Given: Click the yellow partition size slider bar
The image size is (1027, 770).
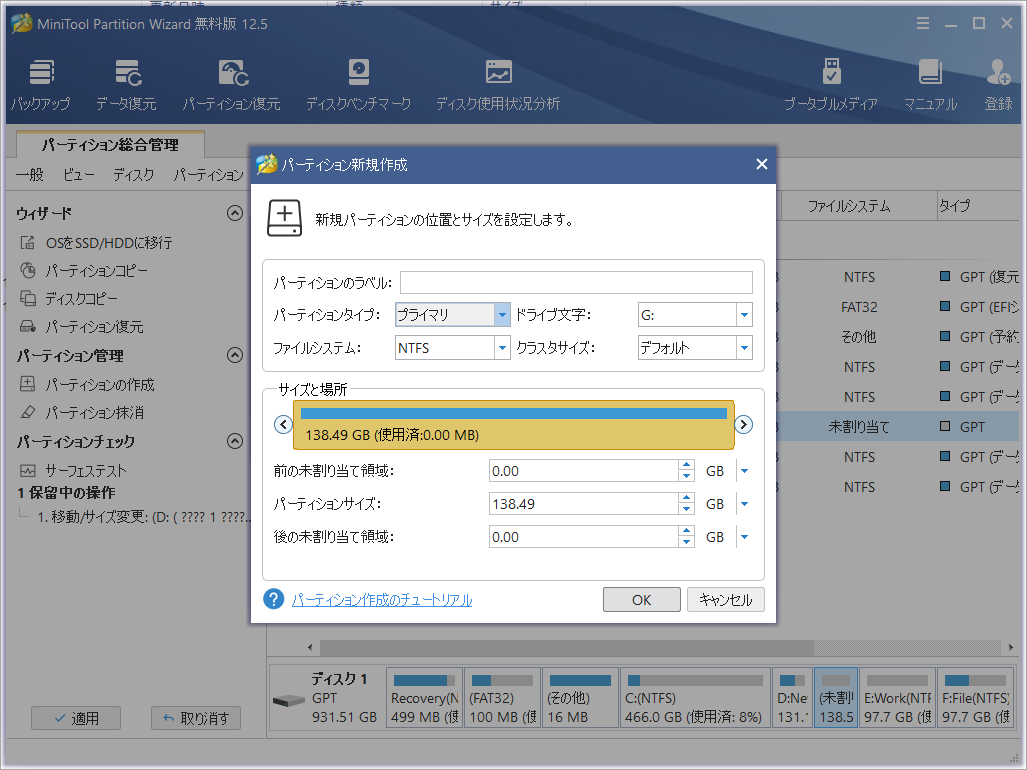Looking at the screenshot, I should (513, 425).
